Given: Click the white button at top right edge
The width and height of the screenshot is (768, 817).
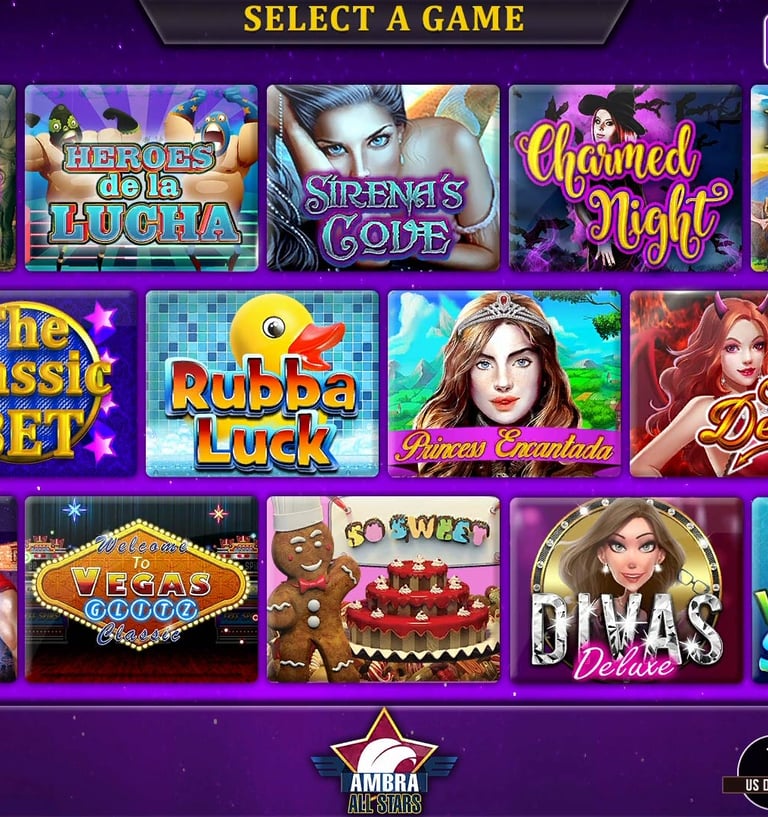Looking at the screenshot, I should (765, 43).
